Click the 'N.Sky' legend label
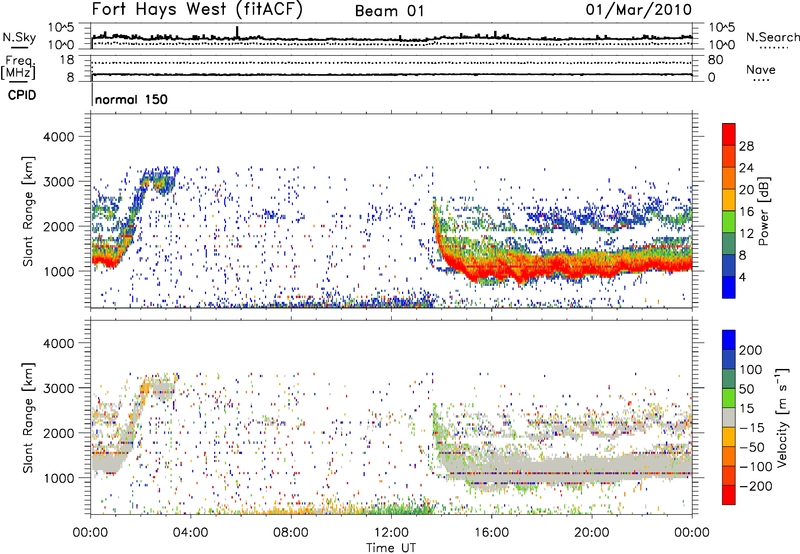The height and width of the screenshot is (554, 800). click(x=19, y=37)
